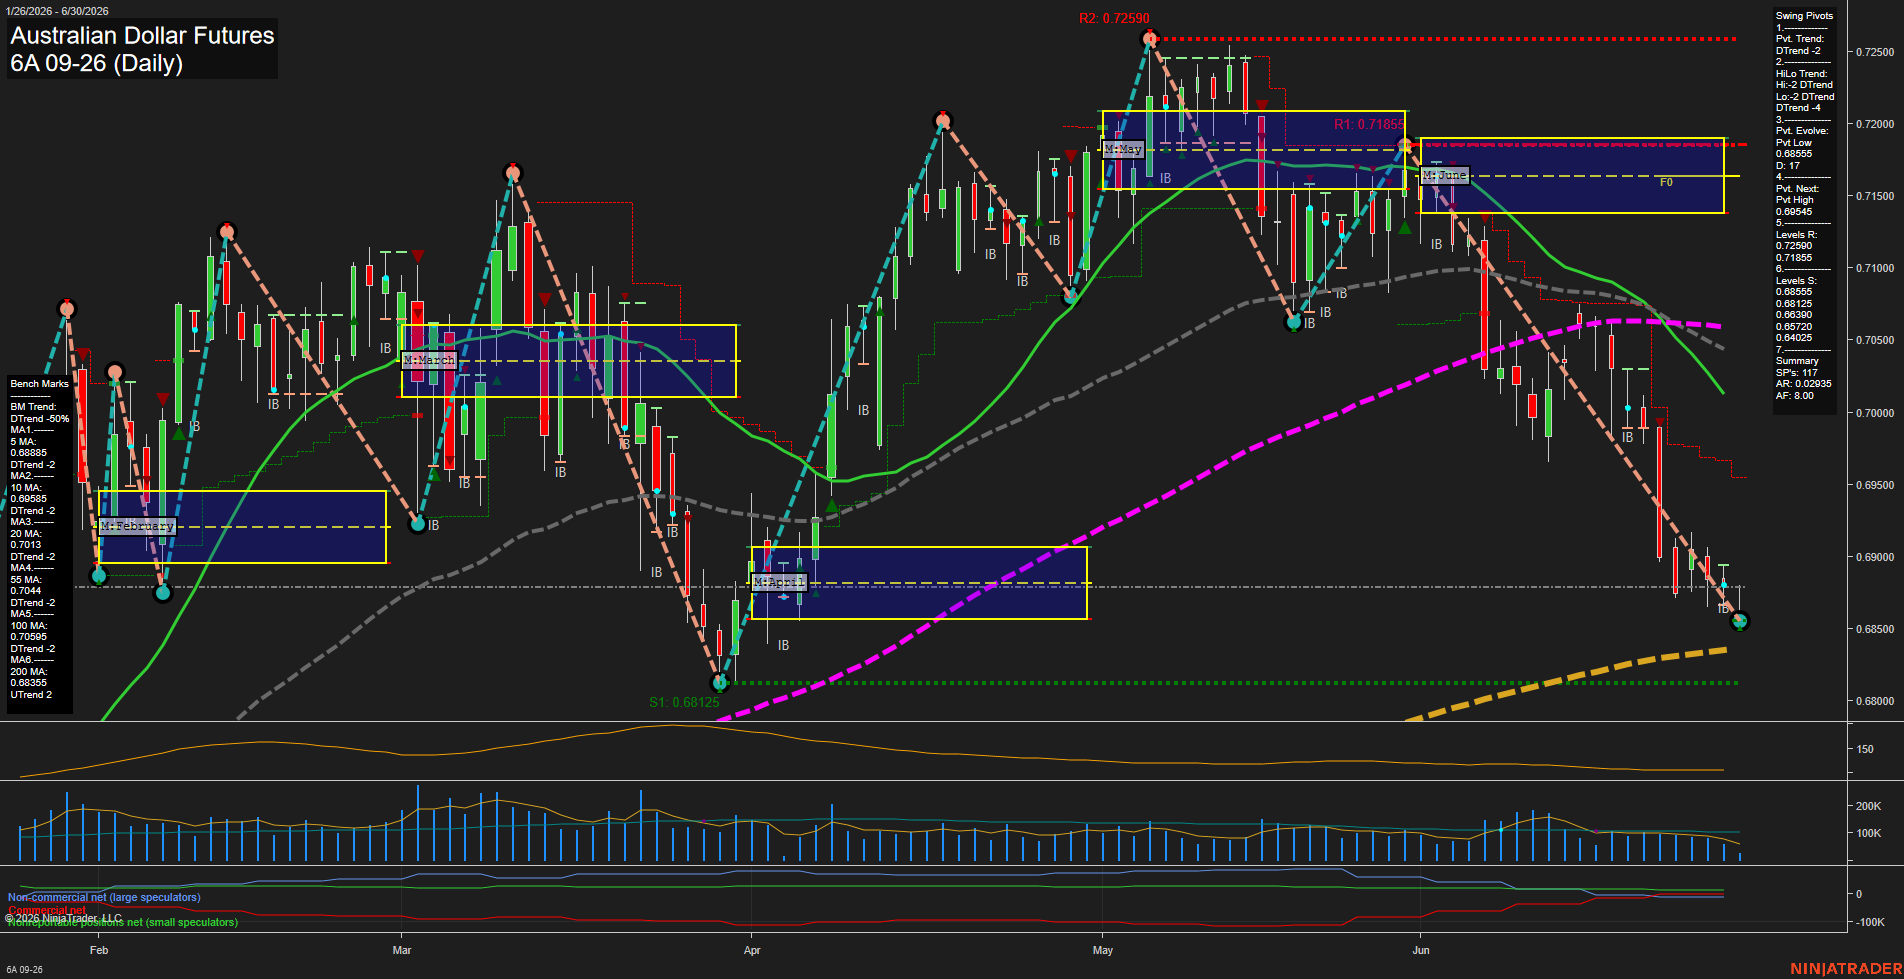Click the 0.7013 value under 20 MA
1904x979 pixels.
26,545
